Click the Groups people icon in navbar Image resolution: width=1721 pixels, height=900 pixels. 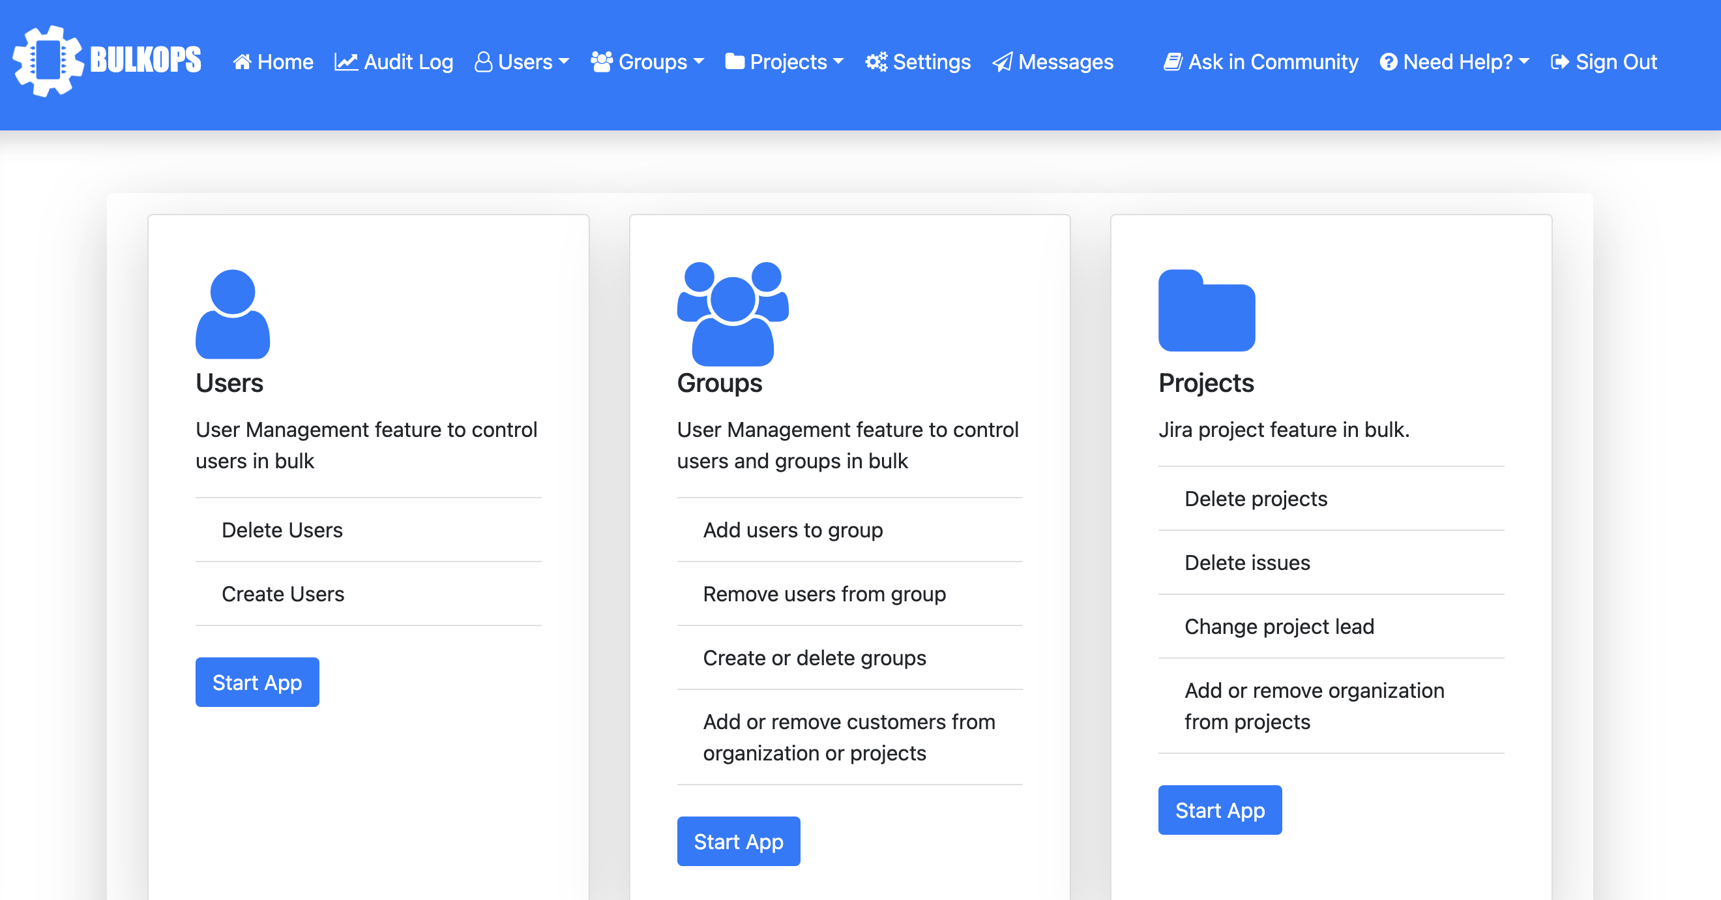(x=602, y=62)
